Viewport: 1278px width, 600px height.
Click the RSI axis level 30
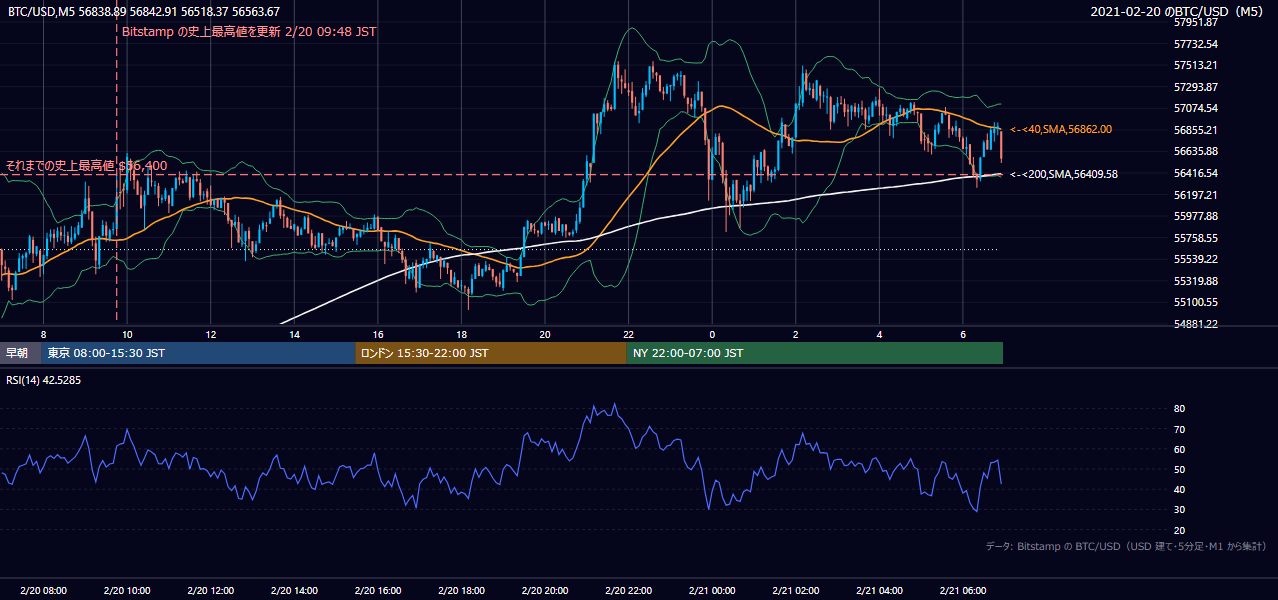click(1179, 510)
